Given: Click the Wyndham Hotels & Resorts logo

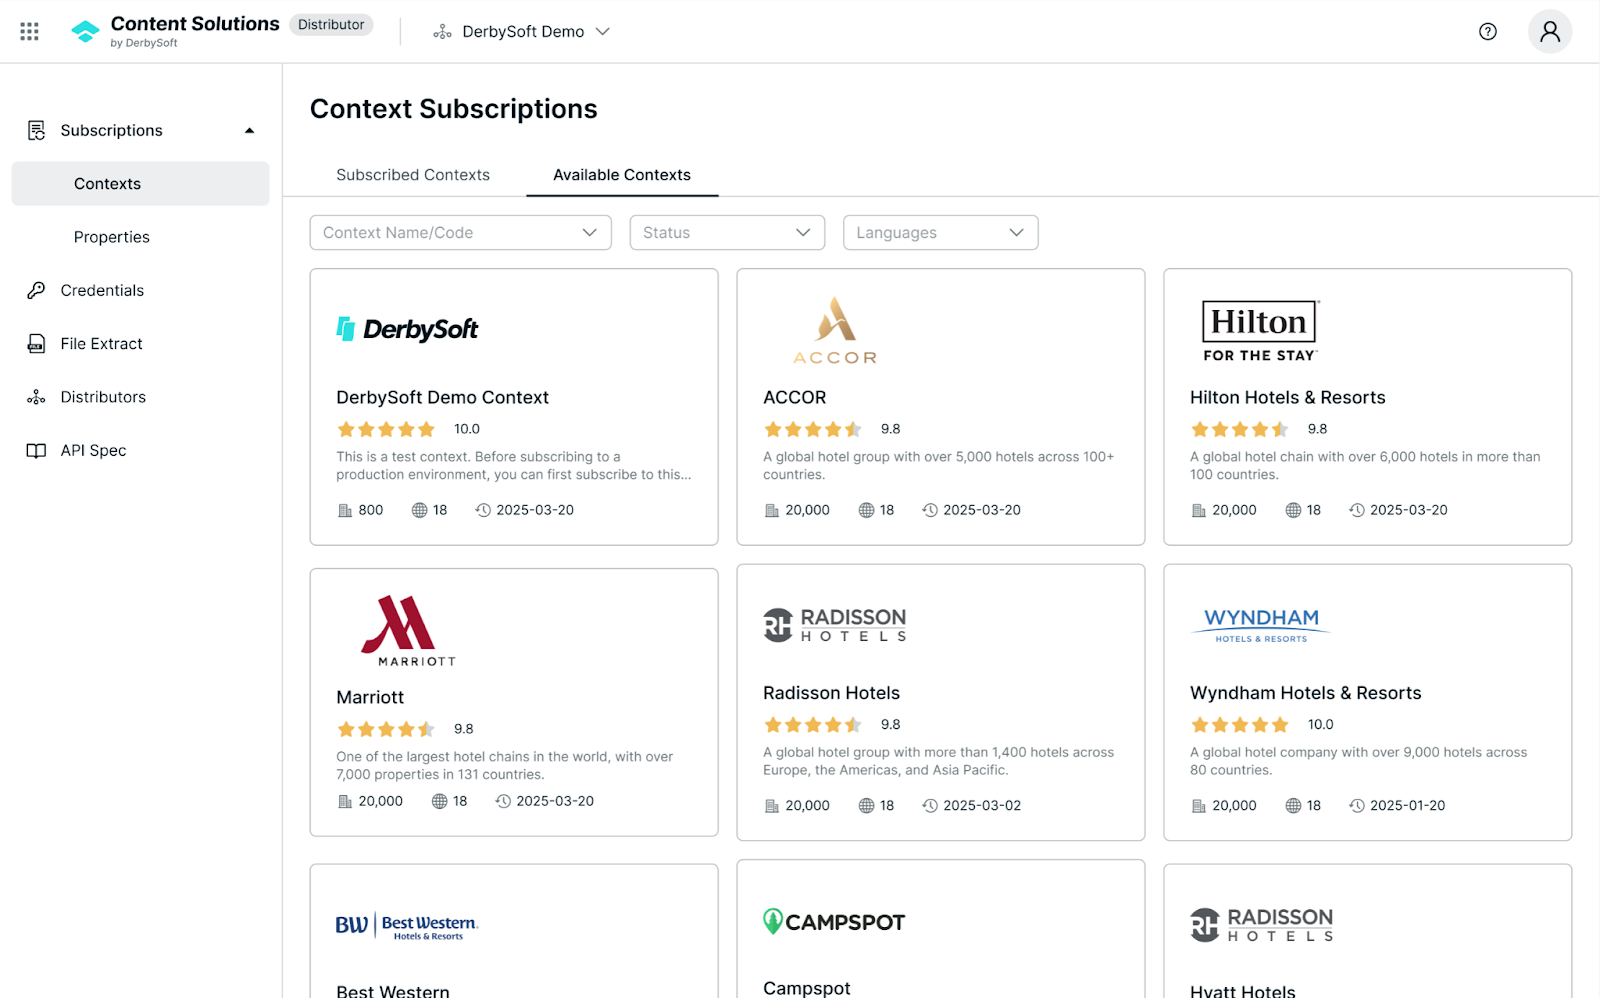Looking at the screenshot, I should click(x=1261, y=624).
